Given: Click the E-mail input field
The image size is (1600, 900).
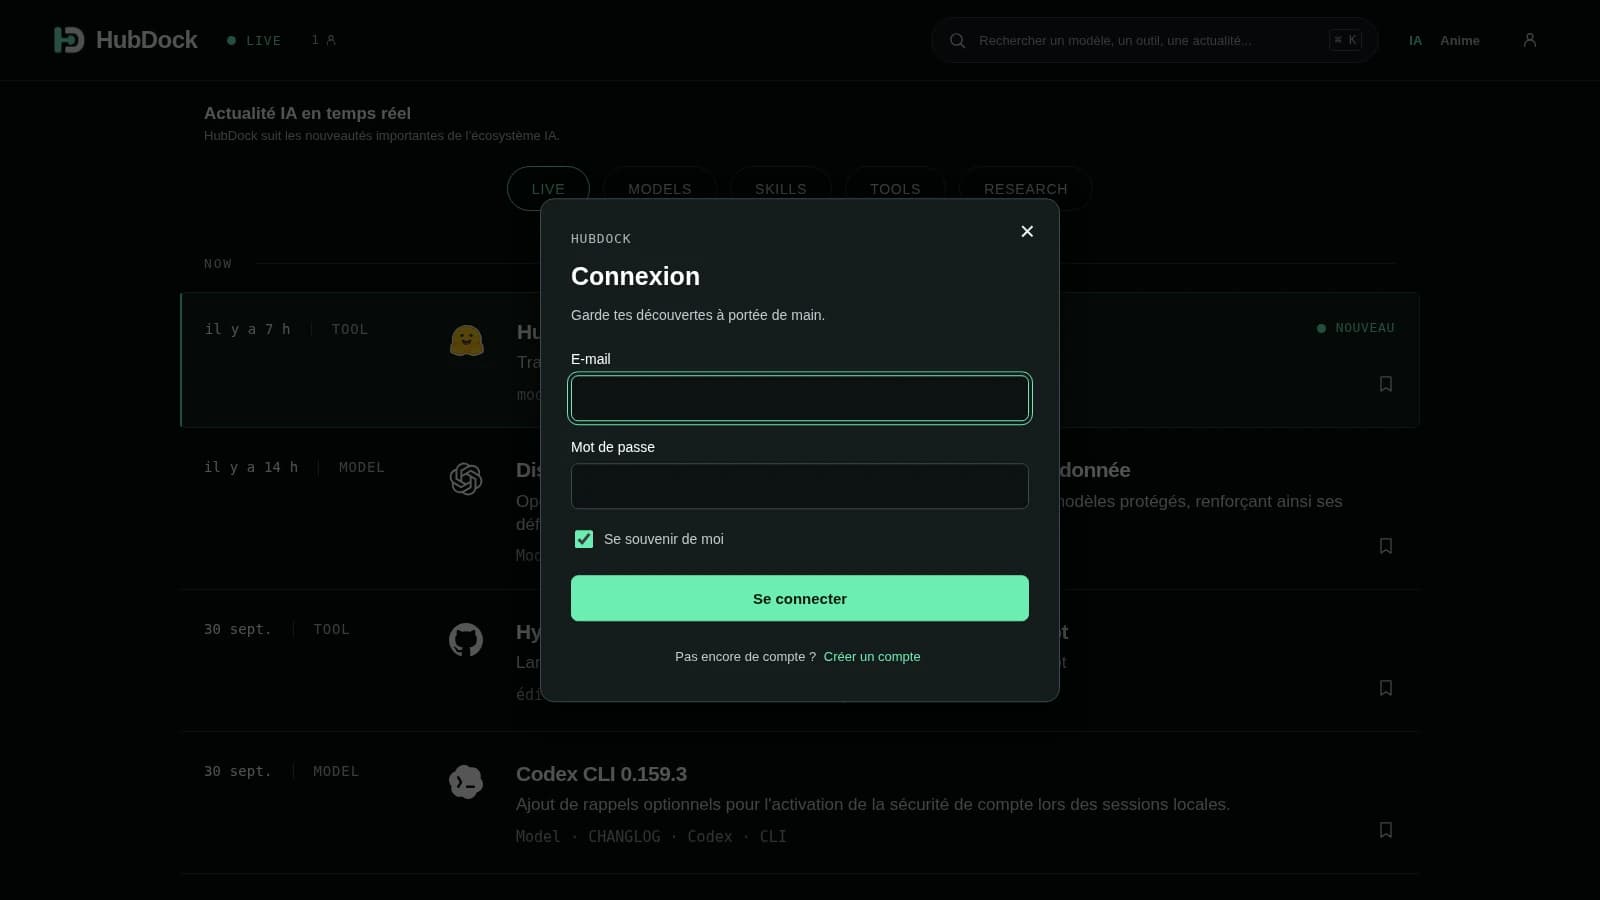Looking at the screenshot, I should pyautogui.click(x=799, y=398).
